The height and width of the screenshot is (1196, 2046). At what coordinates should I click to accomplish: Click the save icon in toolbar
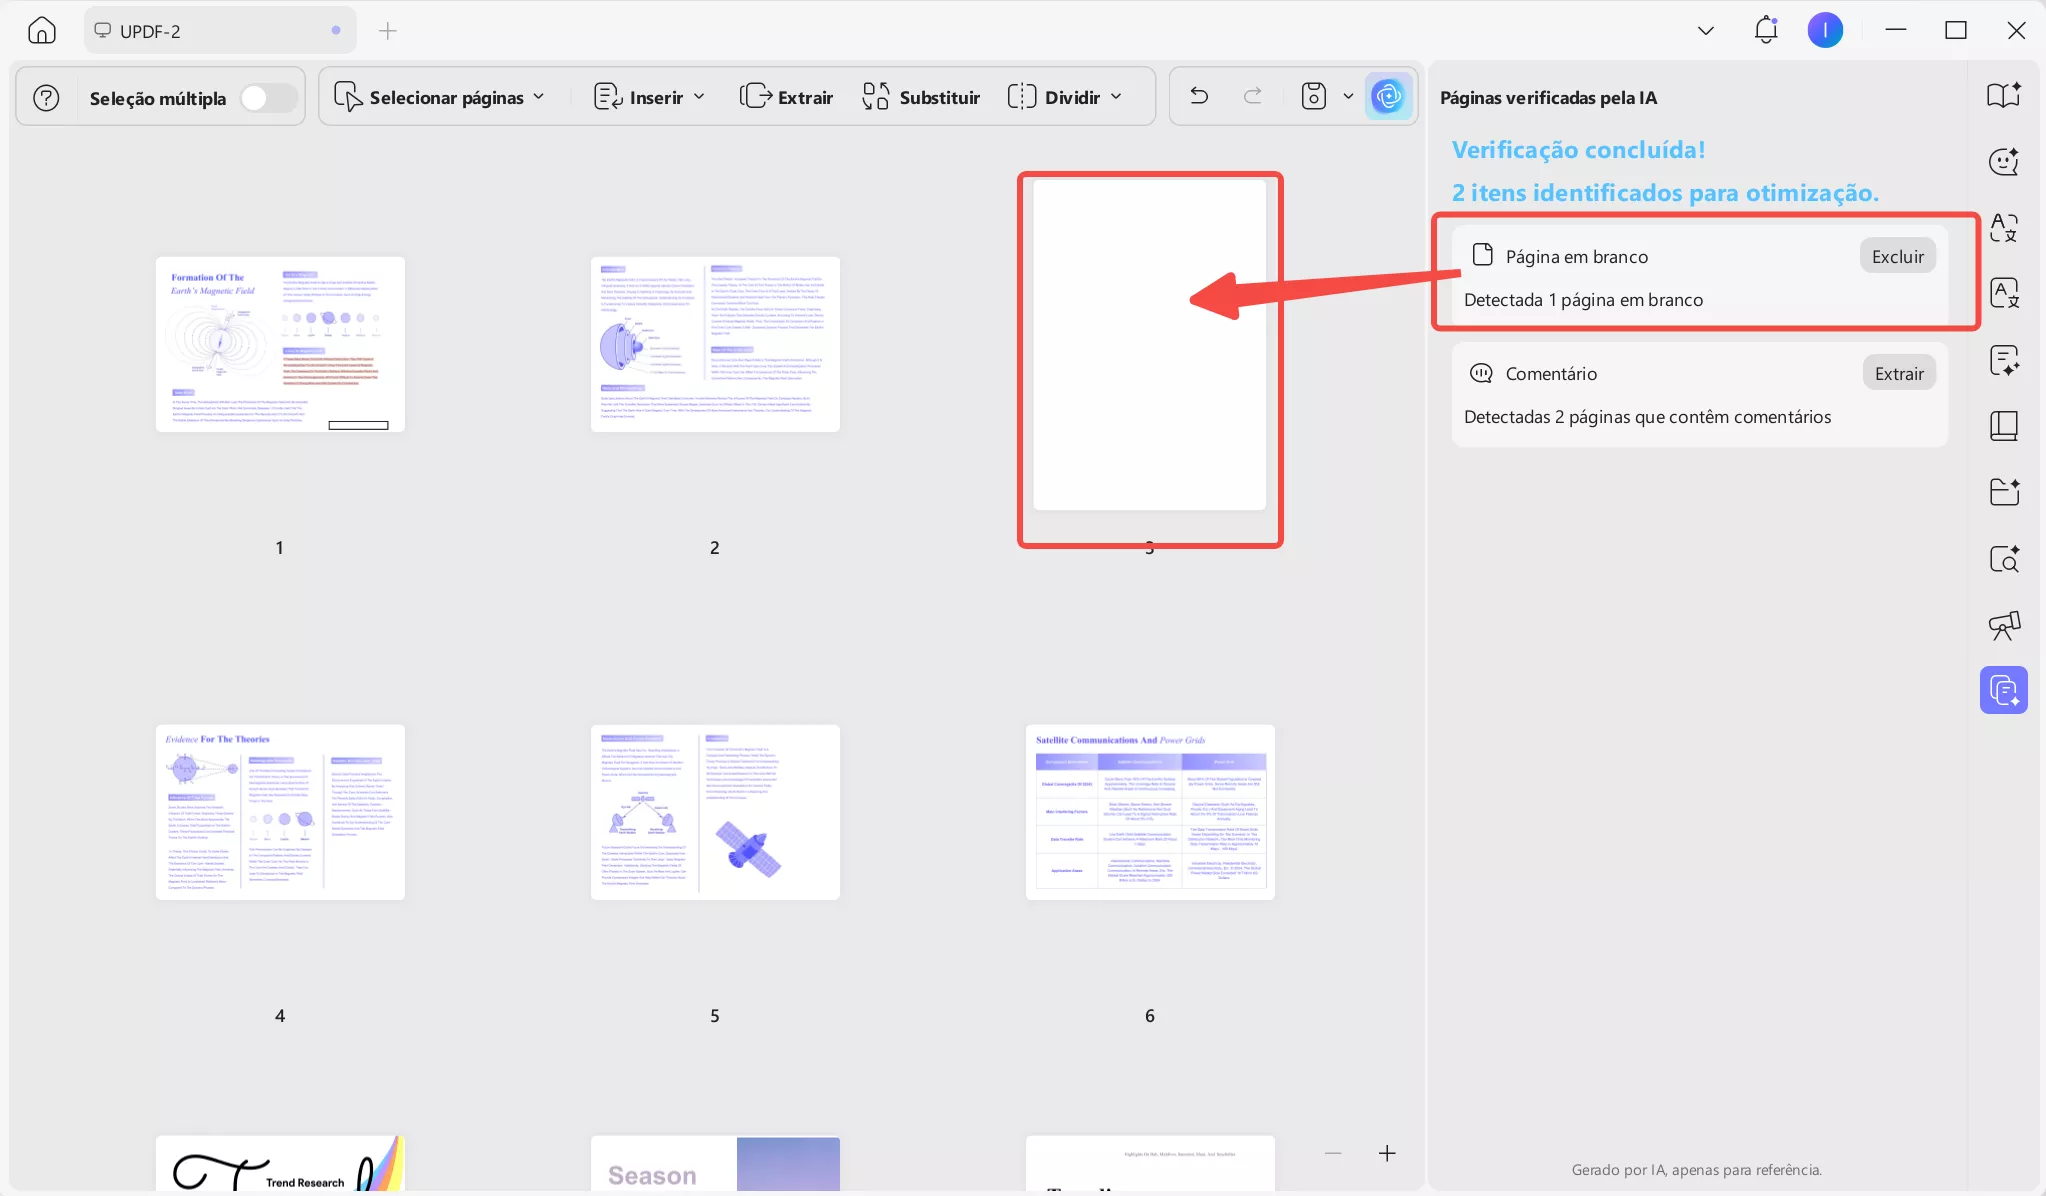(x=1313, y=96)
